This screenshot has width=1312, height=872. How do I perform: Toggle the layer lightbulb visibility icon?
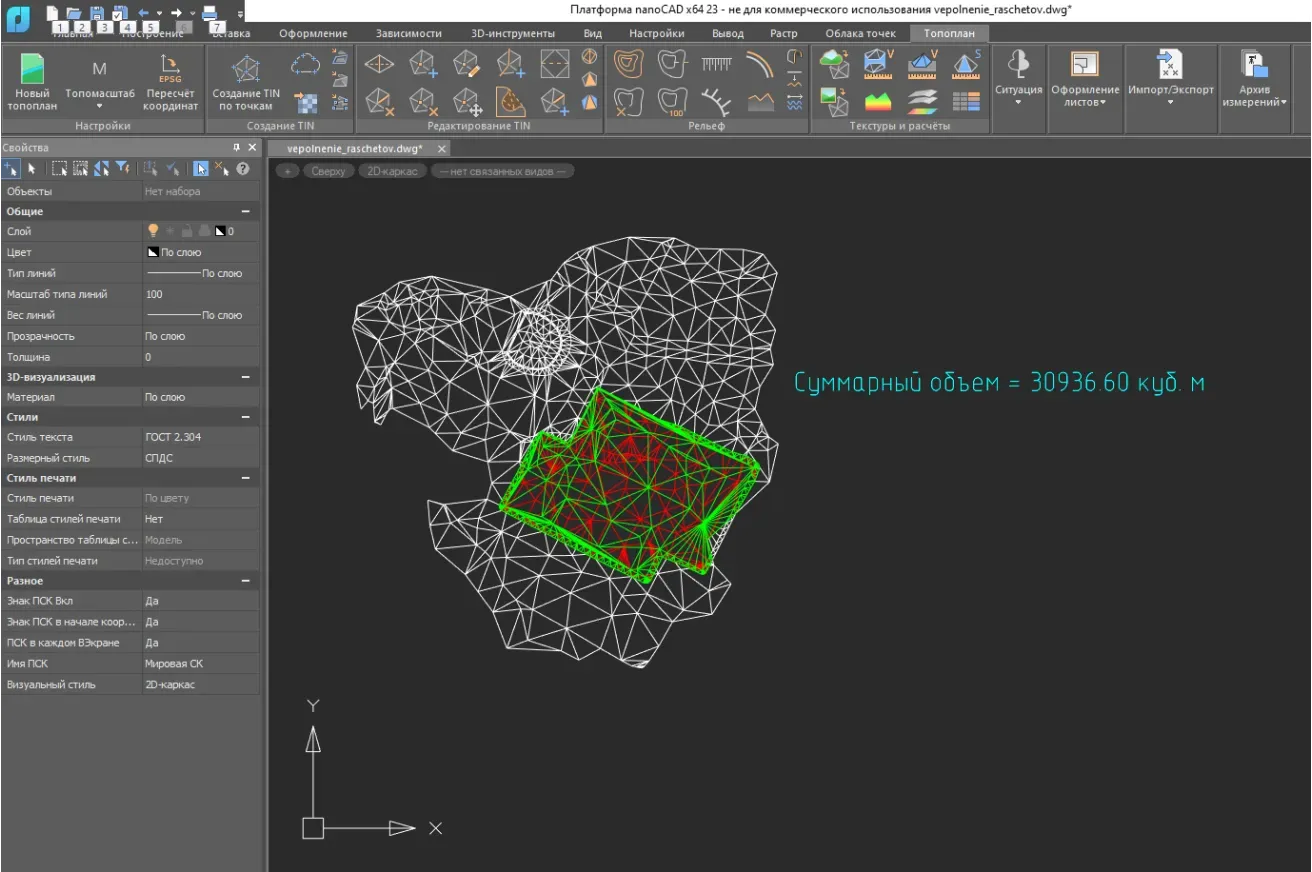154,231
